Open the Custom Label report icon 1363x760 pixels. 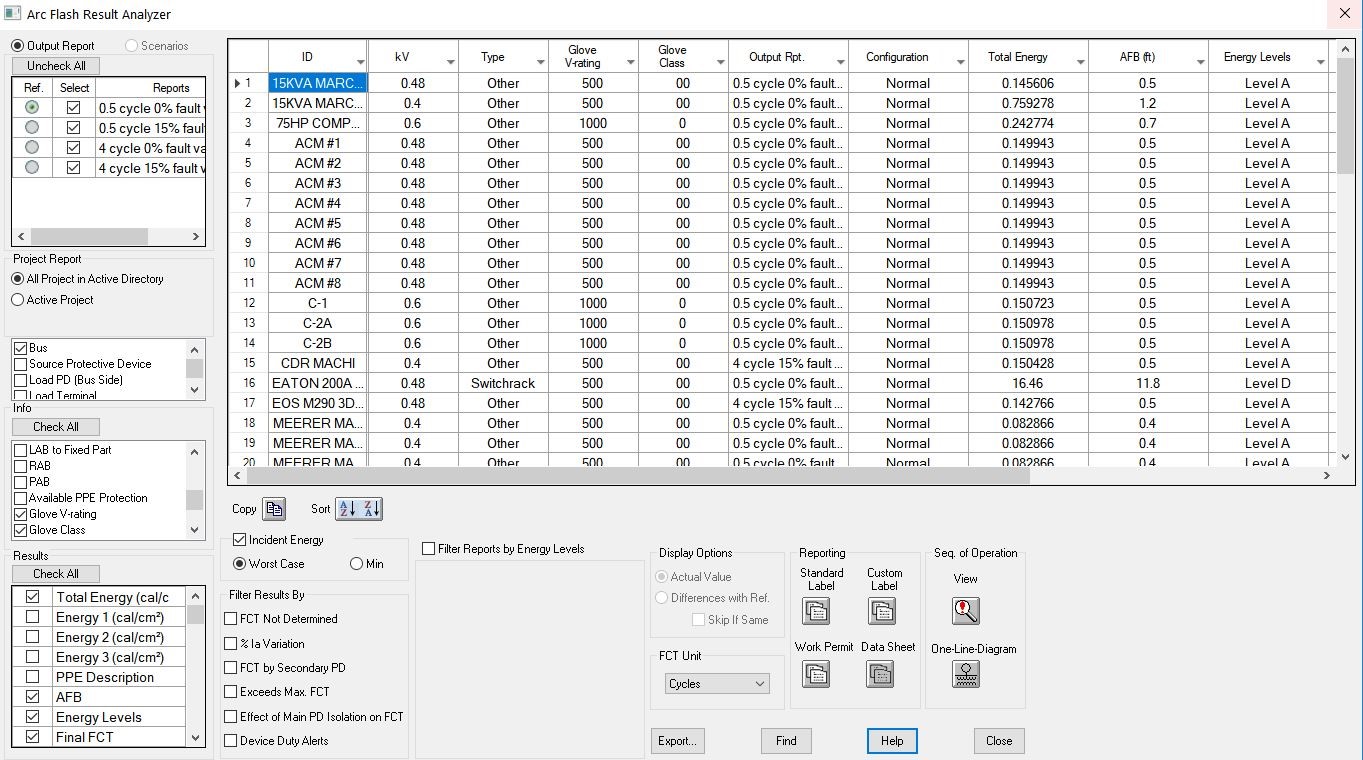(881, 611)
